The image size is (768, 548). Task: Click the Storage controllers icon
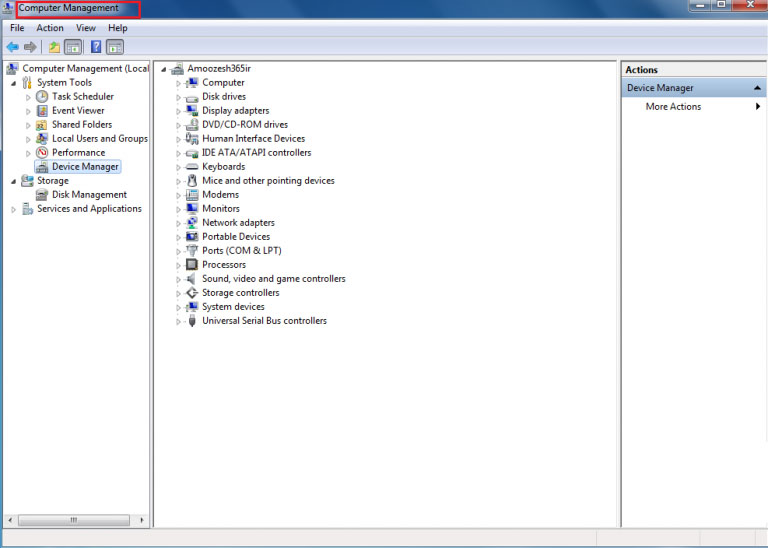[x=192, y=293]
